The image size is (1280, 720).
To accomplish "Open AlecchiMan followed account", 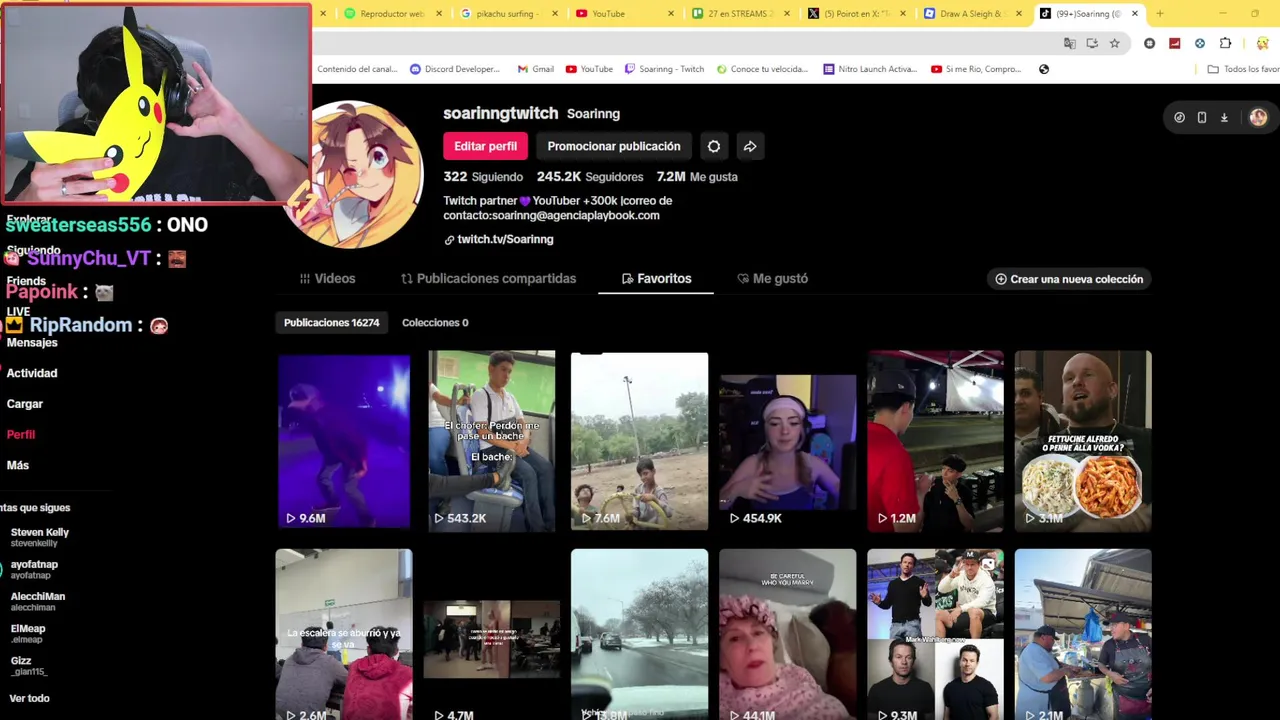I will [x=38, y=601].
